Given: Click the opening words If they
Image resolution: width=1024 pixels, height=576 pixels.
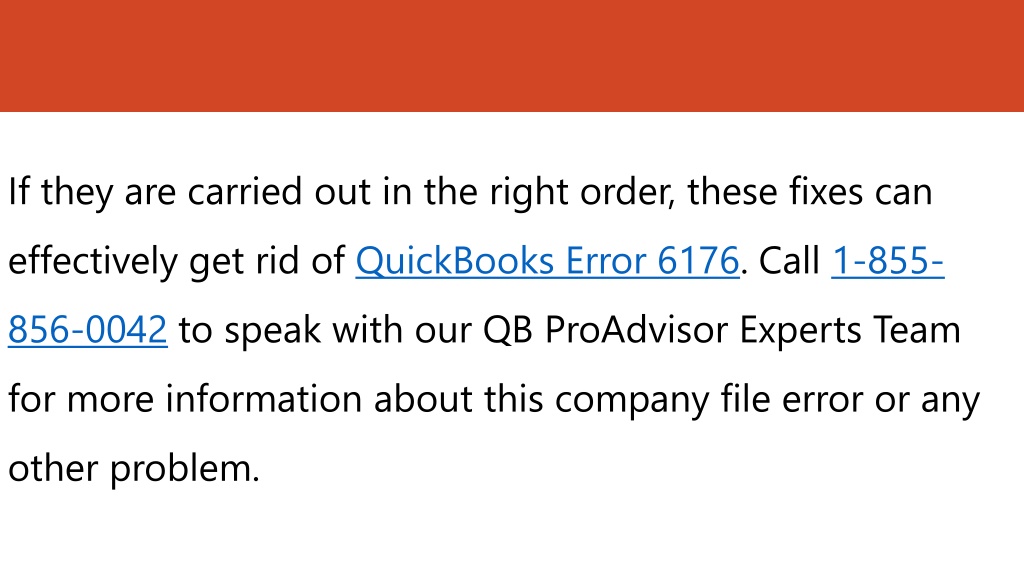Looking at the screenshot, I should pyautogui.click(x=60, y=192).
